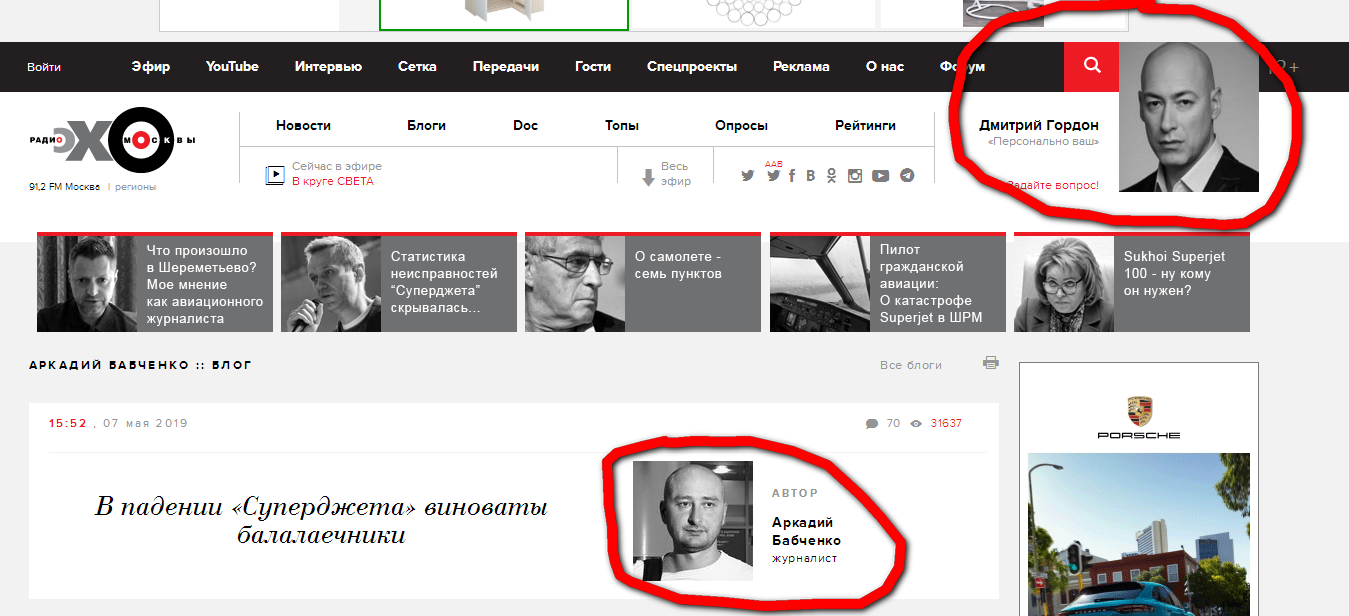Click the Все блоги link
The width and height of the screenshot is (1349, 616).
point(911,365)
